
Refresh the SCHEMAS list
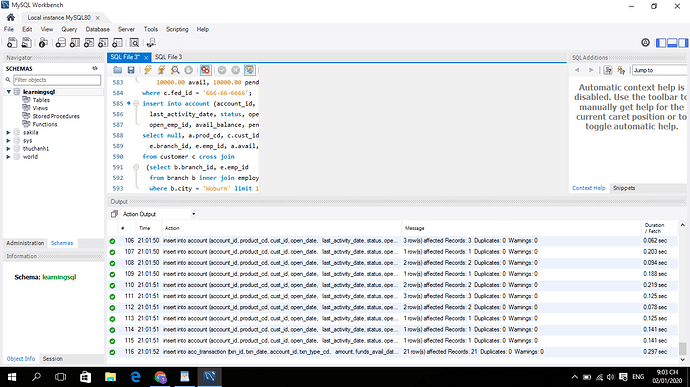95,68
